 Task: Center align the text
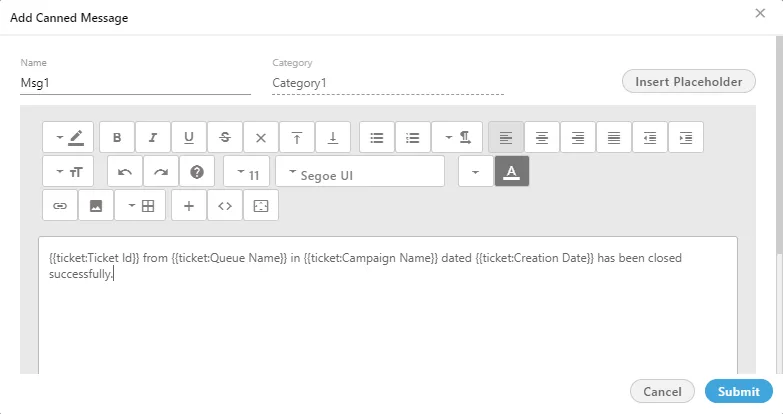point(542,137)
